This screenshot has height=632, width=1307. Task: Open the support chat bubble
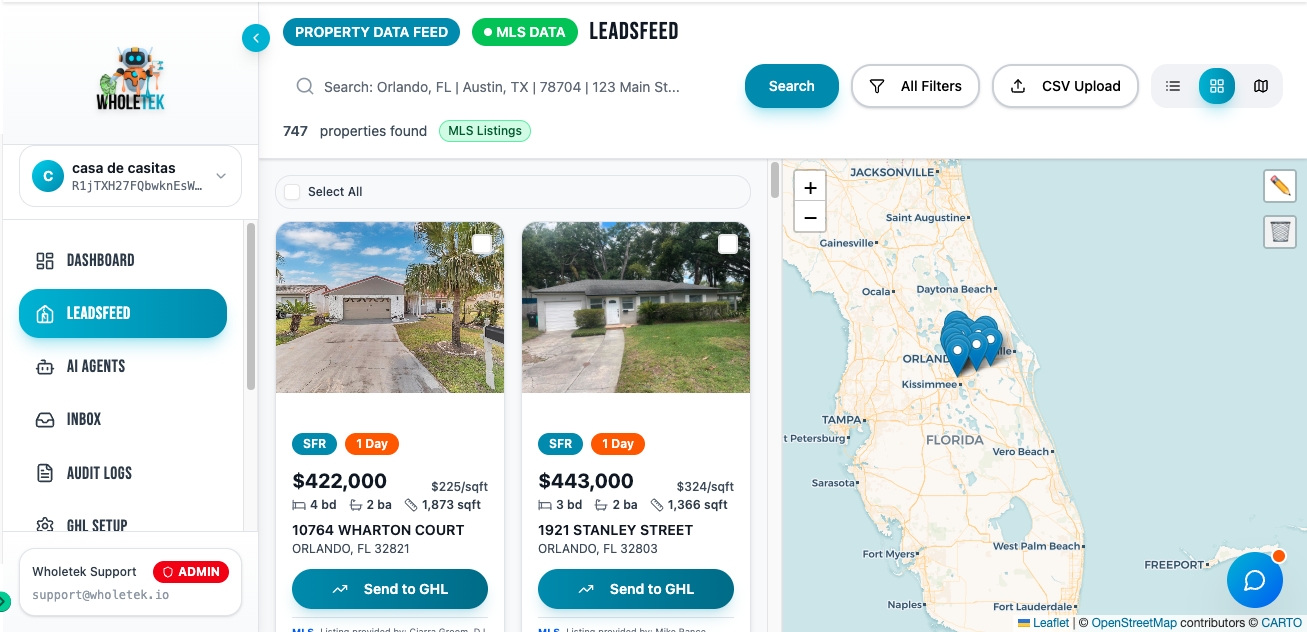point(1254,580)
